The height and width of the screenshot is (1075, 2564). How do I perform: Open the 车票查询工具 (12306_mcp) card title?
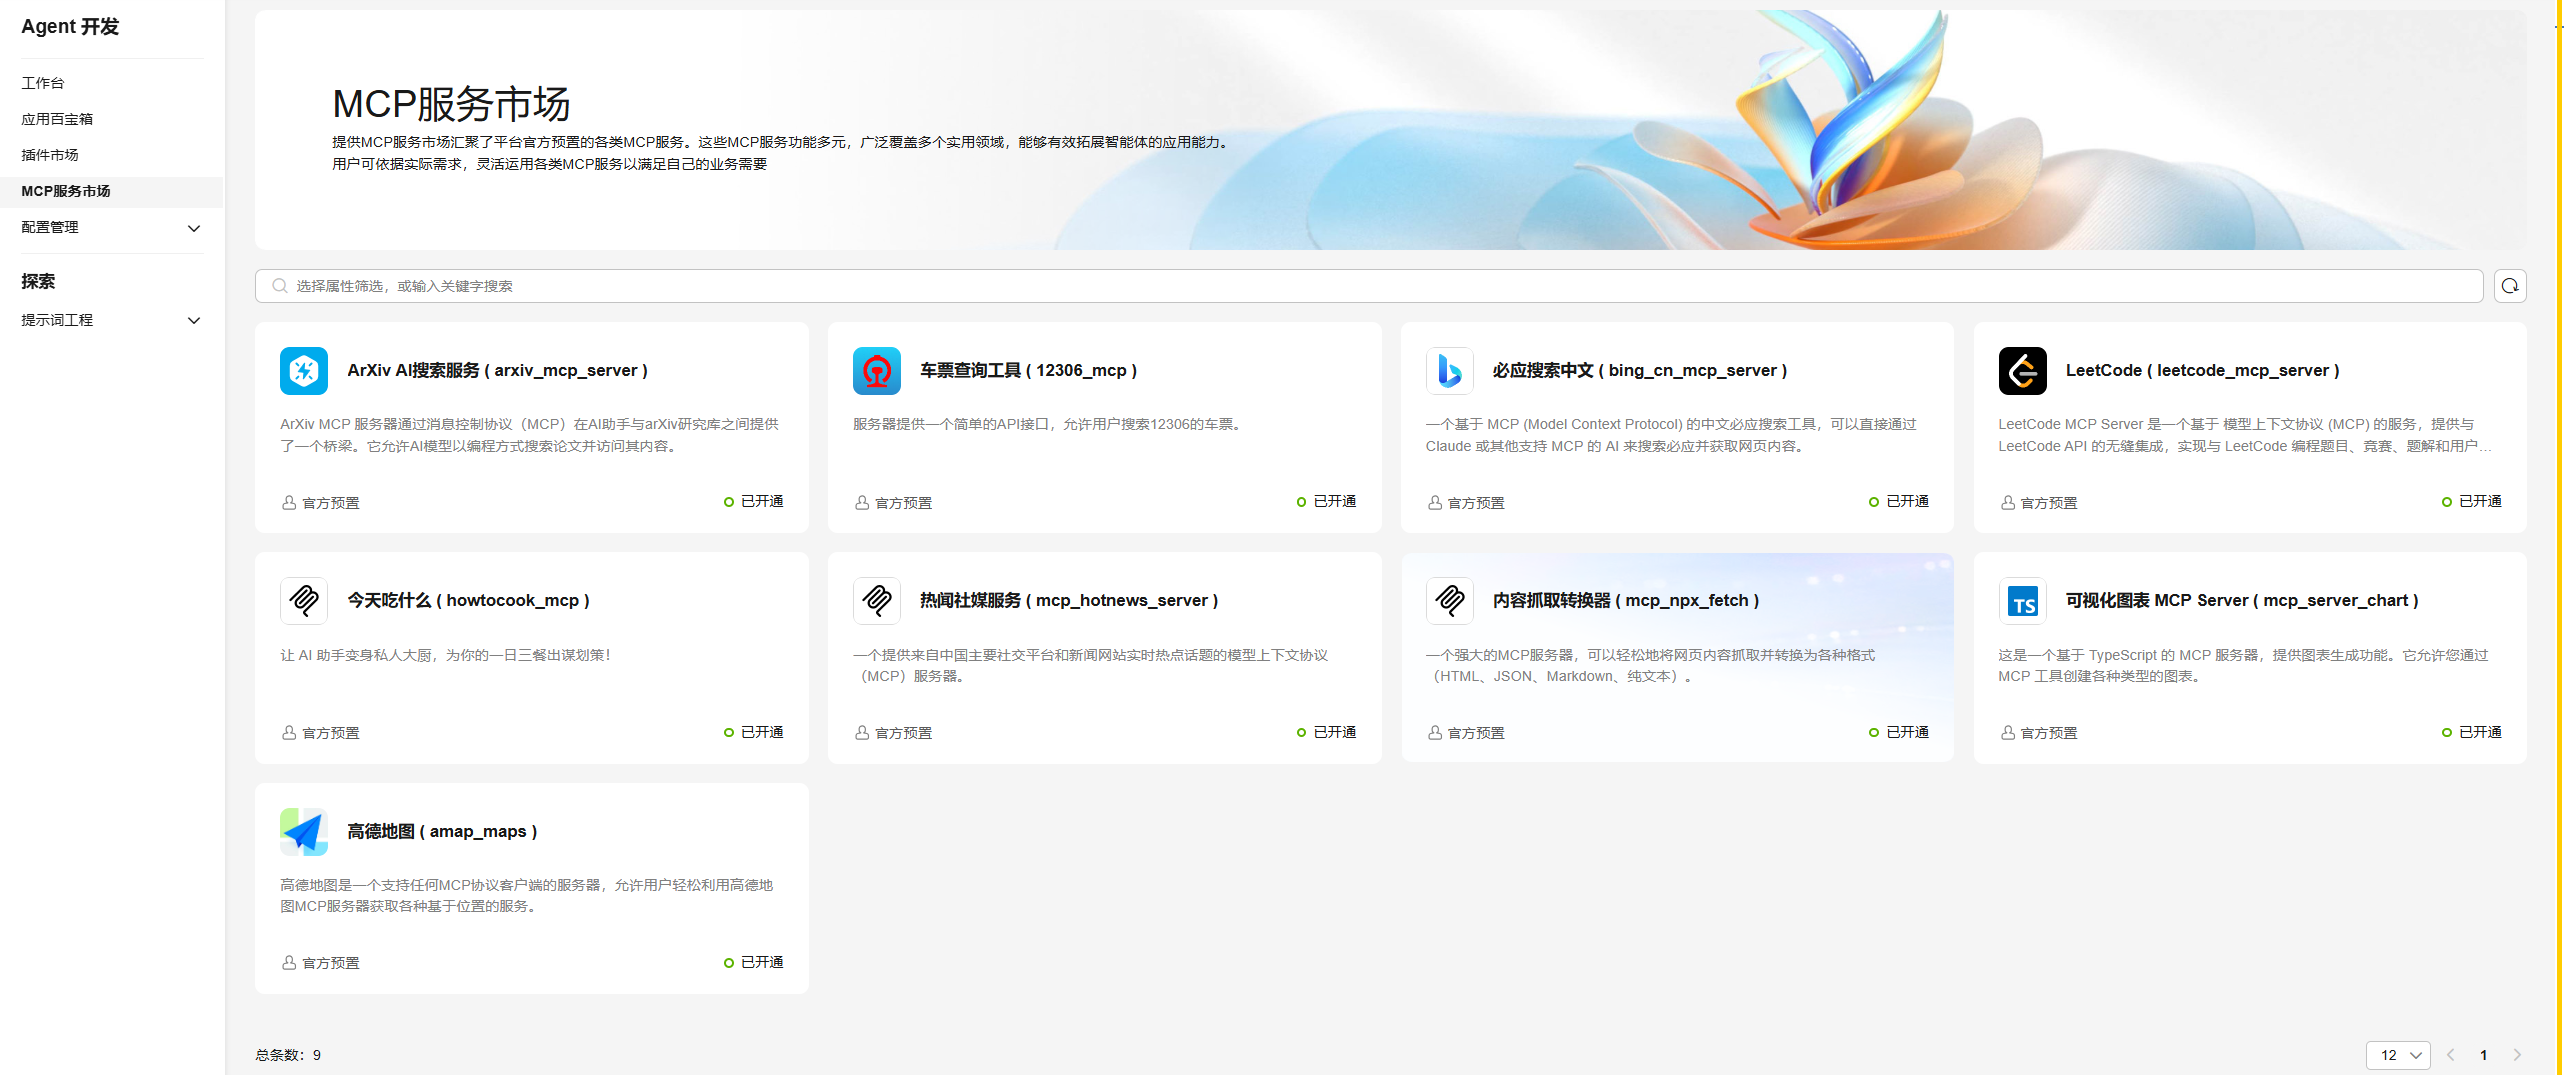tap(1029, 371)
